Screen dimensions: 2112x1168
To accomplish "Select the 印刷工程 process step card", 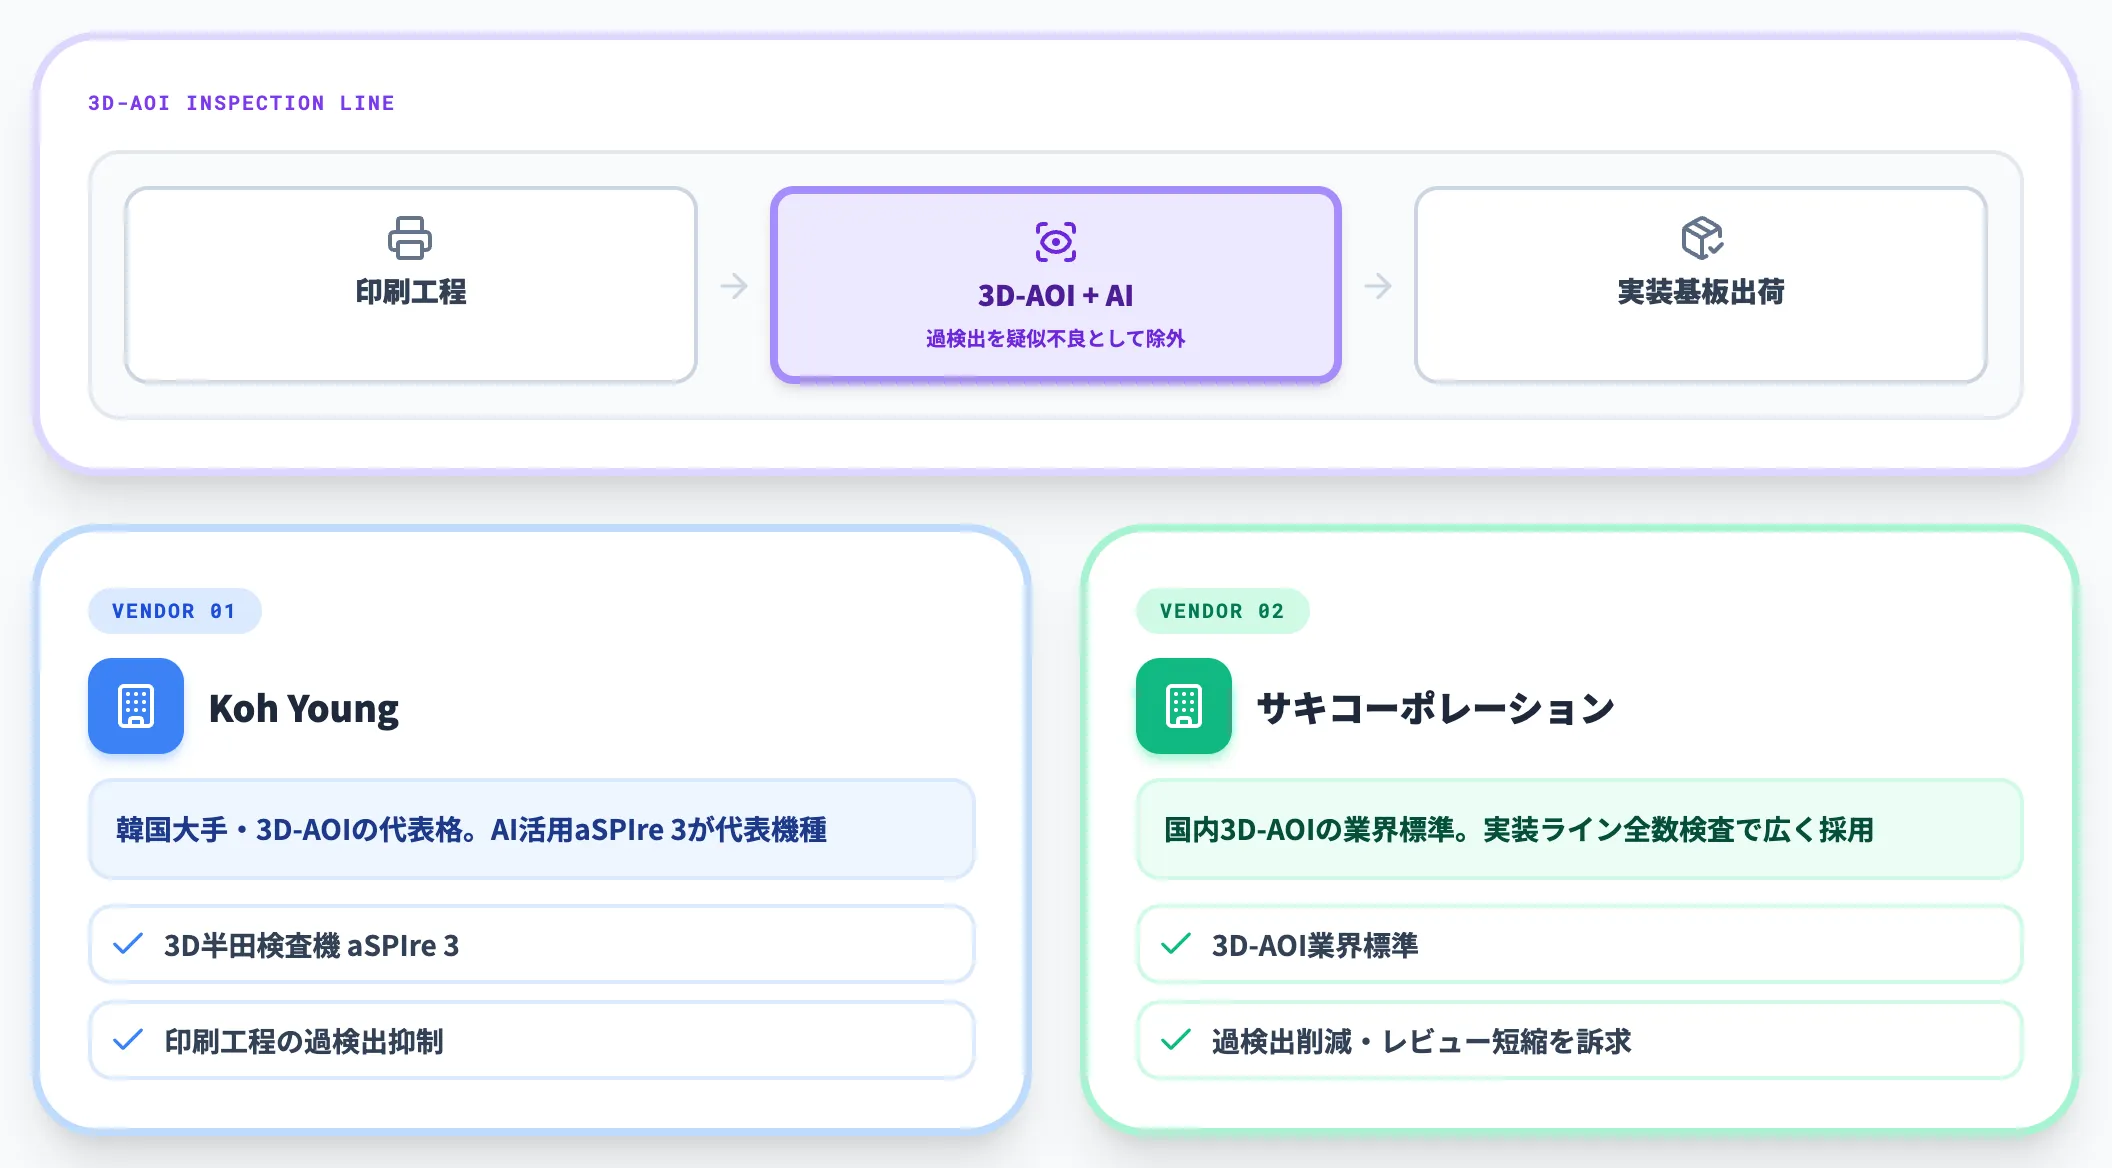I will pos(411,285).
